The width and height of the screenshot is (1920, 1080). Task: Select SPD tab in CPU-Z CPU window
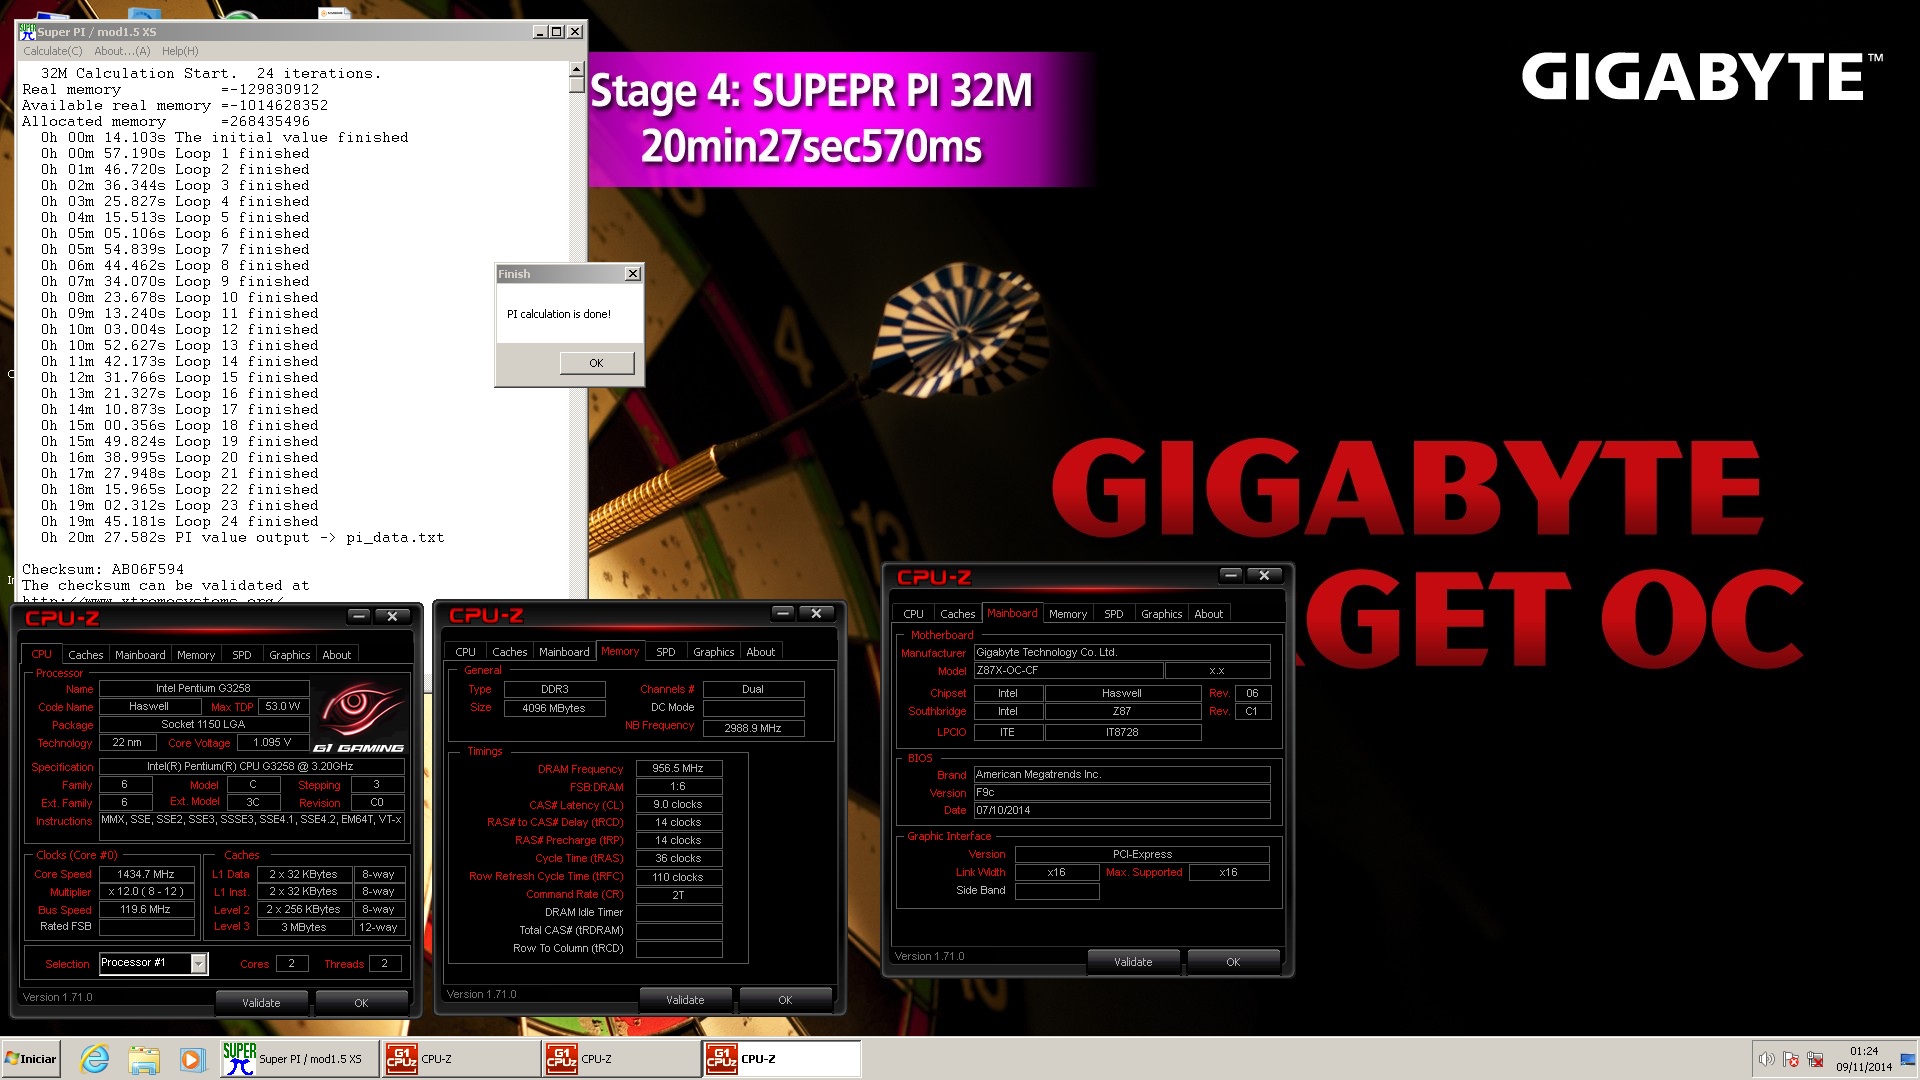[242, 655]
